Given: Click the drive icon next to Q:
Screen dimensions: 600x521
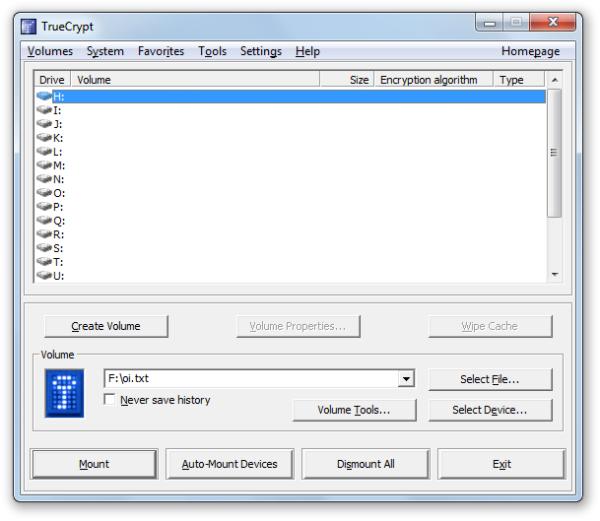Looking at the screenshot, I should (x=44, y=220).
